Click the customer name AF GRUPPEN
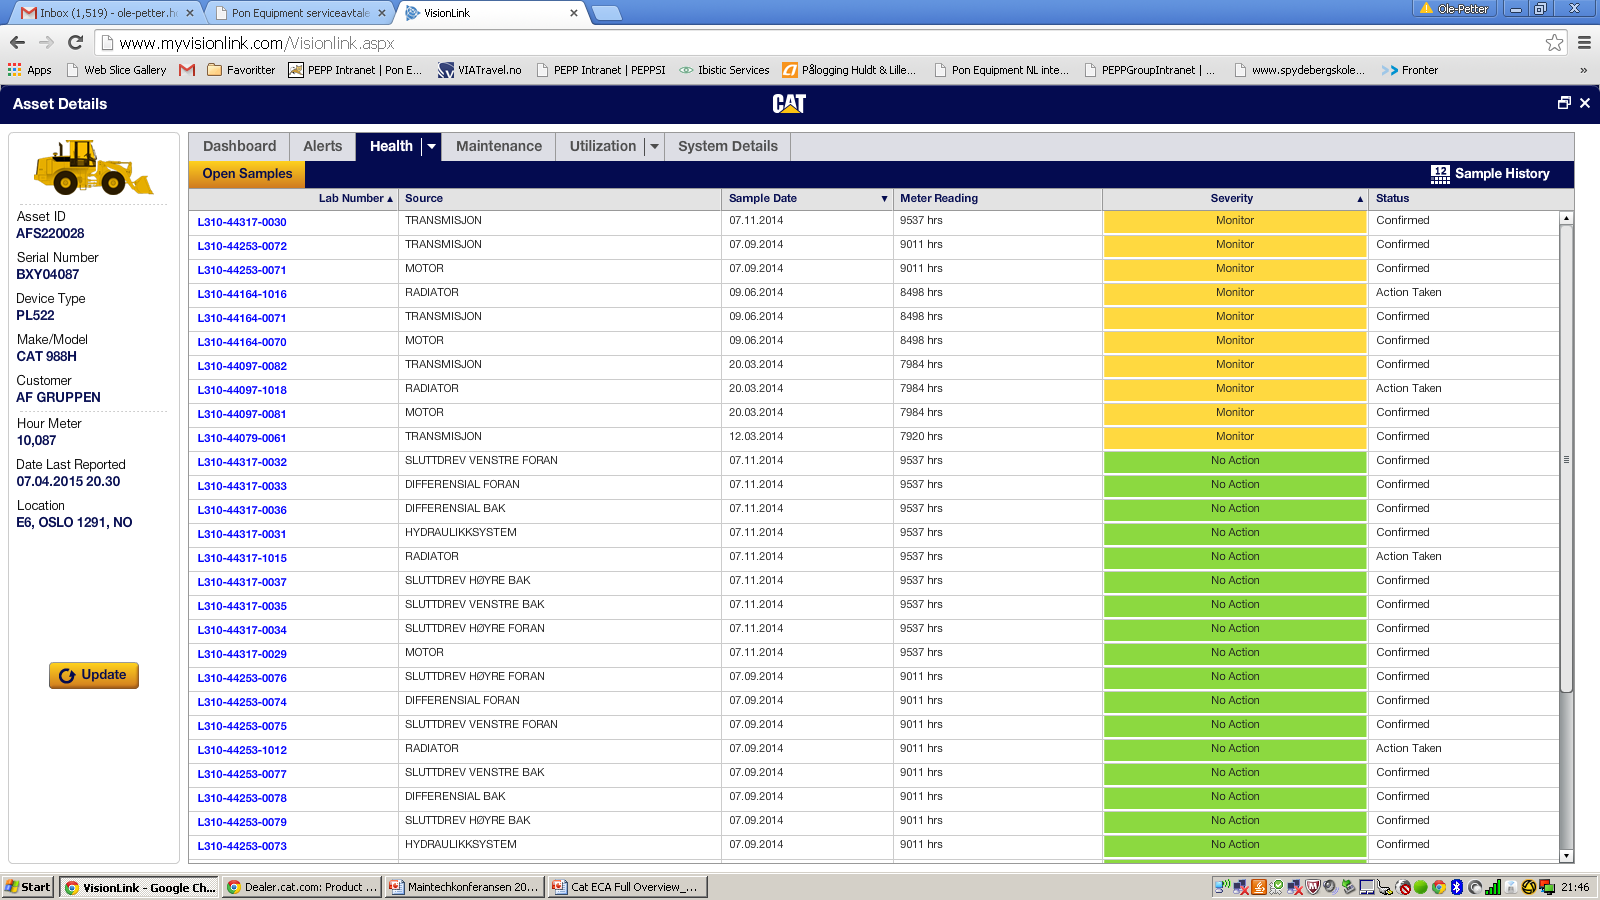The height and width of the screenshot is (900, 1600). point(58,397)
